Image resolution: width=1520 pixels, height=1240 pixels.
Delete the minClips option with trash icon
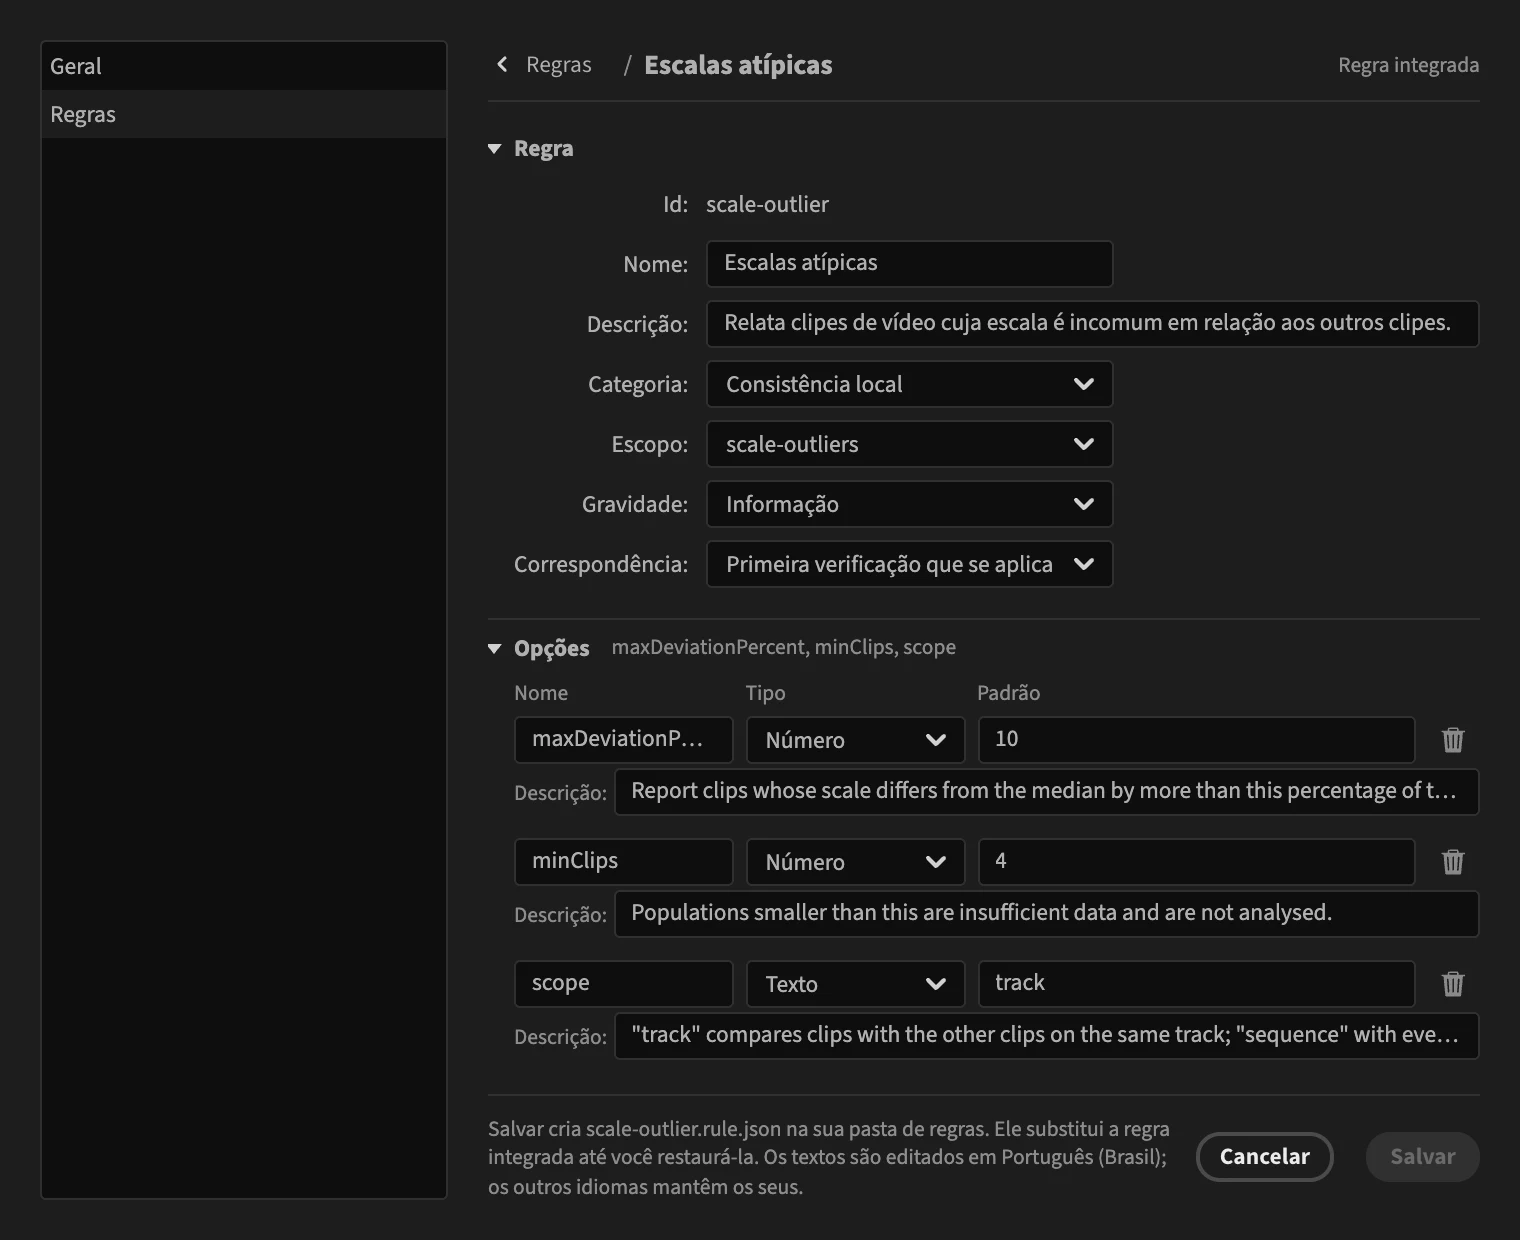(x=1452, y=862)
